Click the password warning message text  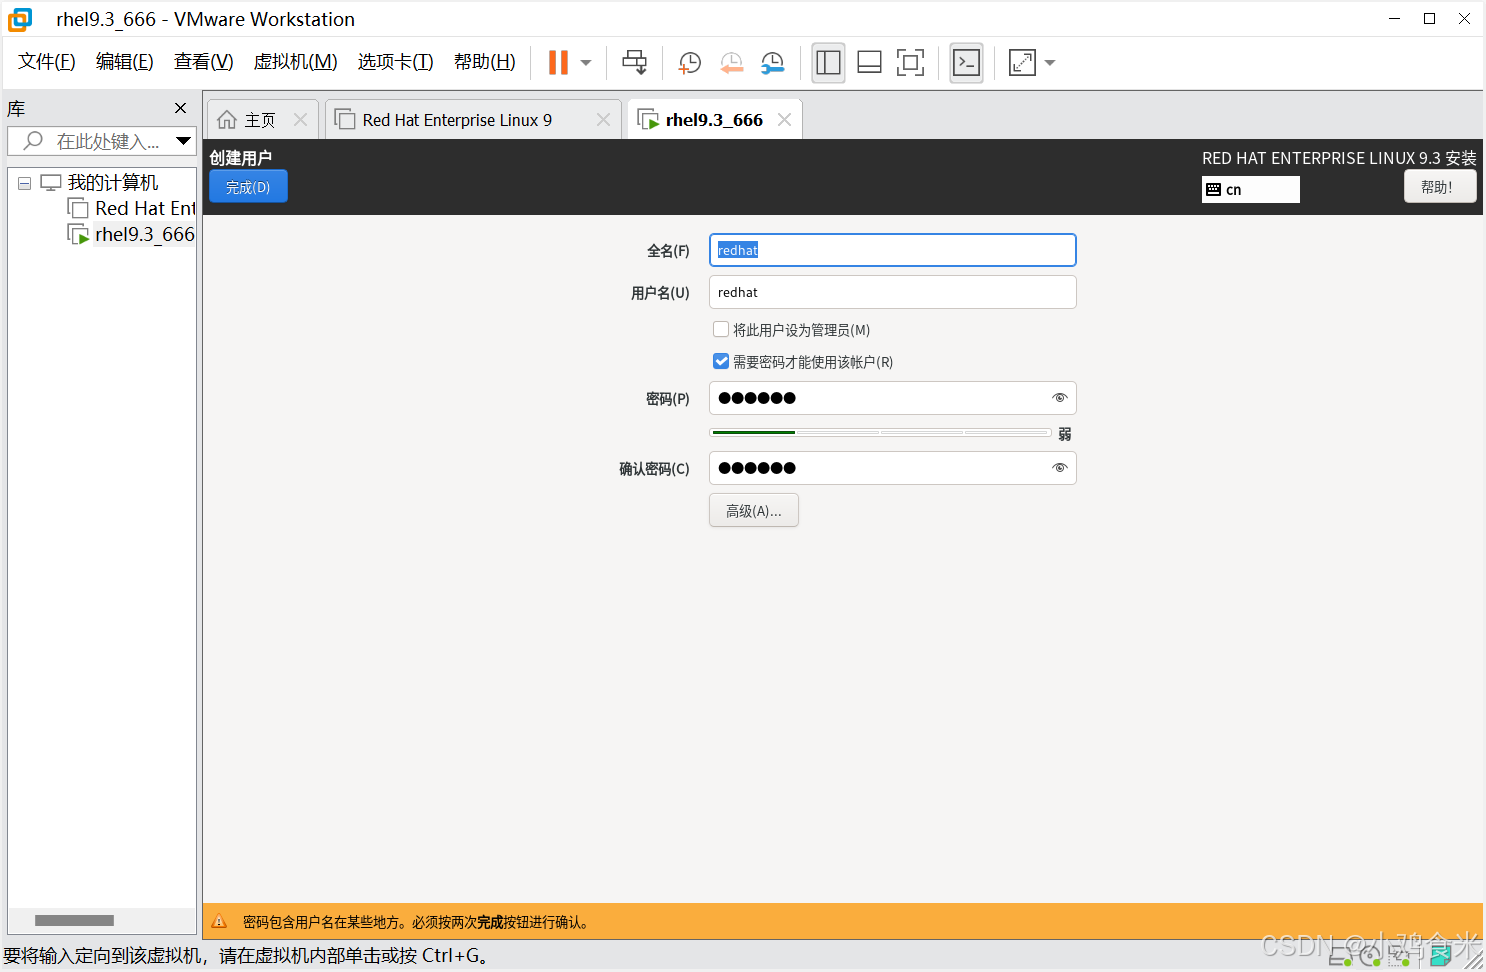pos(419,922)
